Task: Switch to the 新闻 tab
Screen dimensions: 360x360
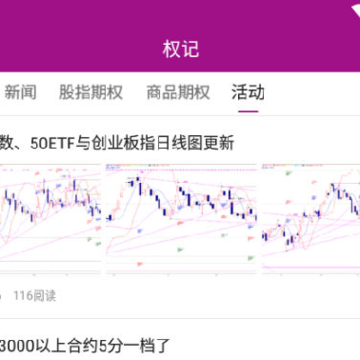Action: coord(20,92)
